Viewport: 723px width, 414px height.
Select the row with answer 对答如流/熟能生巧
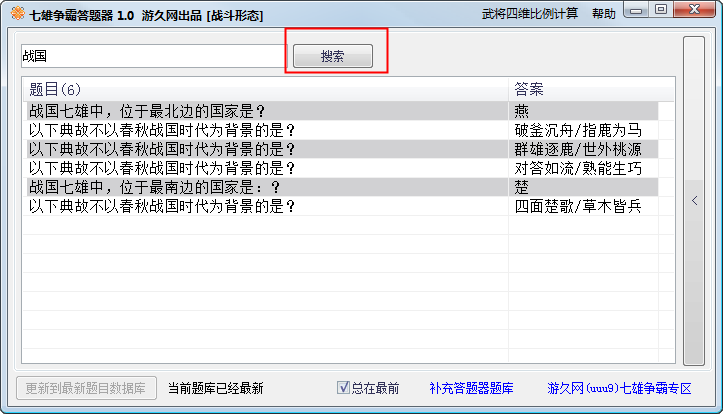coord(342,168)
